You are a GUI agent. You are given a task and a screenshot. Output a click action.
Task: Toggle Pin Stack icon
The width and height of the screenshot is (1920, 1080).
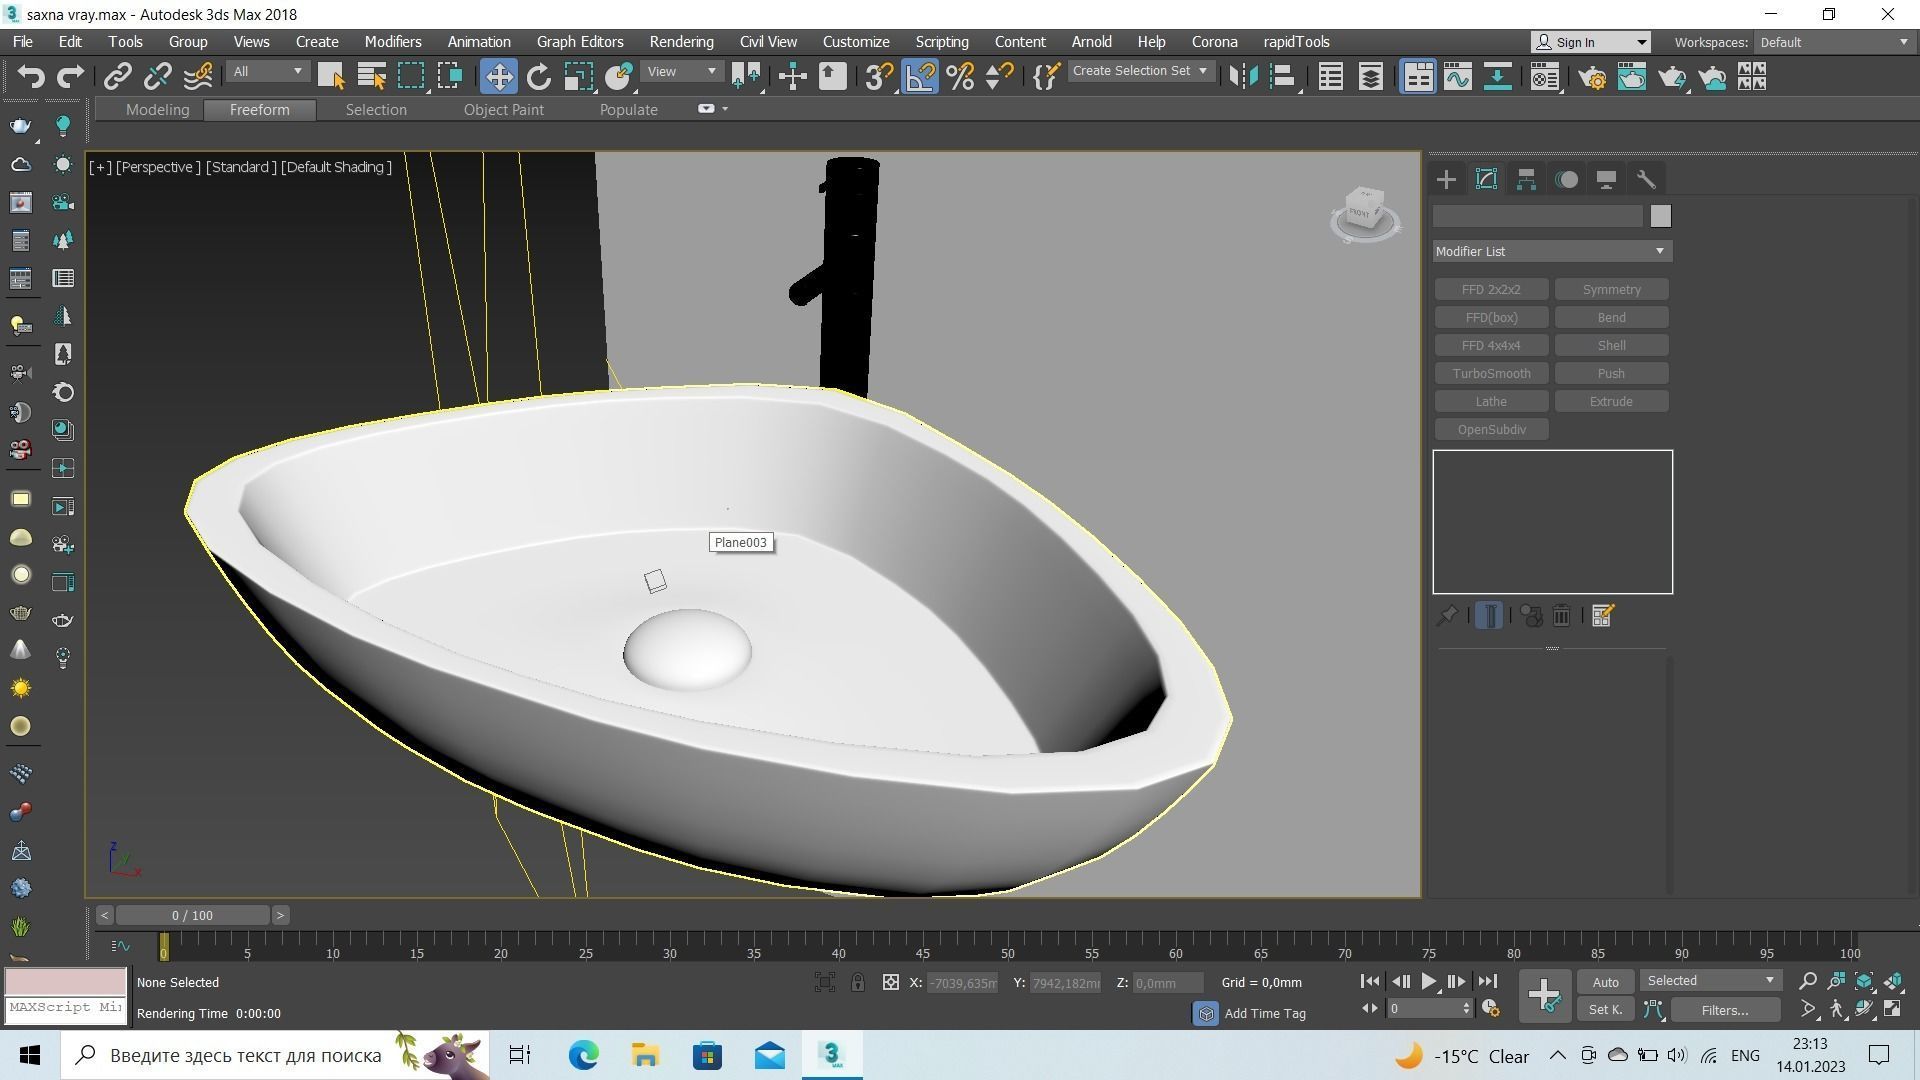tap(1446, 616)
